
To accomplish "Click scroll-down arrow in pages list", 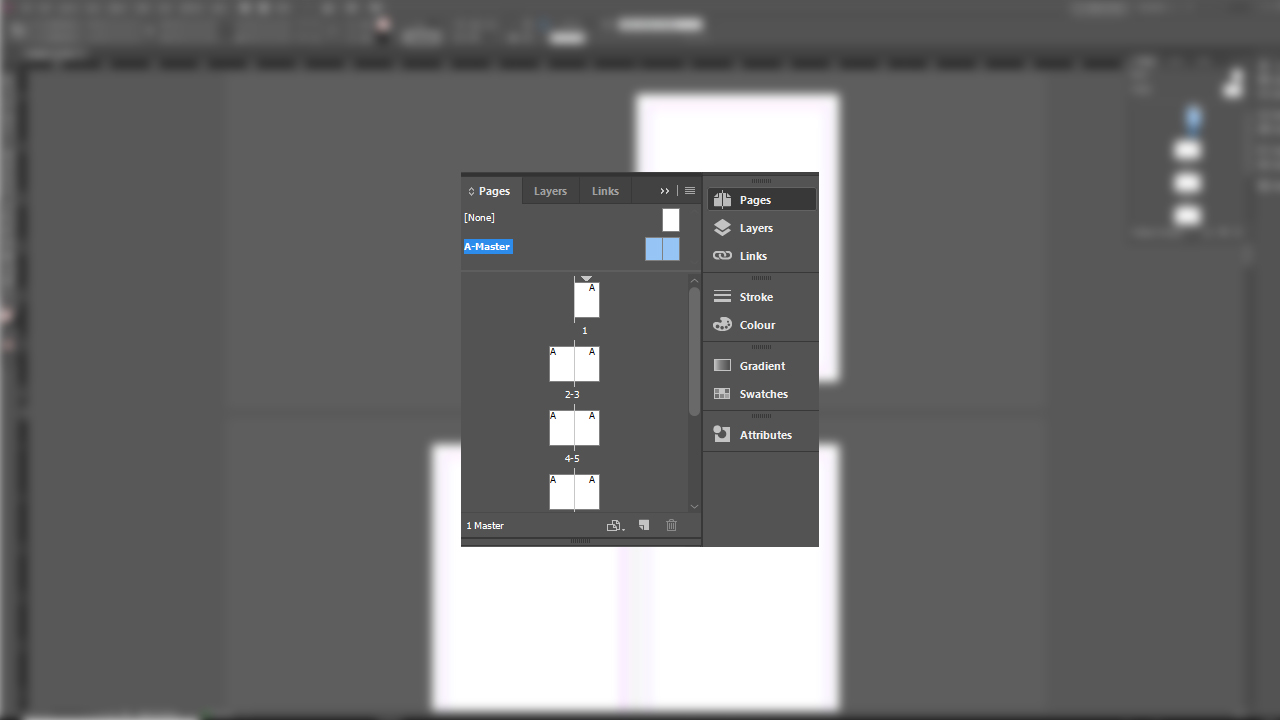I will coord(695,506).
